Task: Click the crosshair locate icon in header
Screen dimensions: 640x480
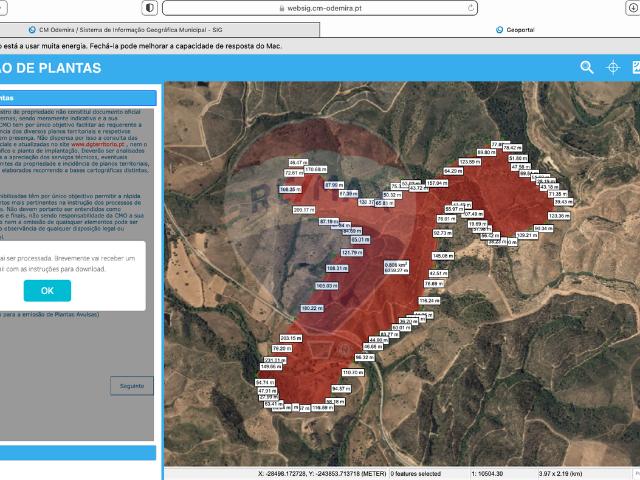Action: point(614,67)
